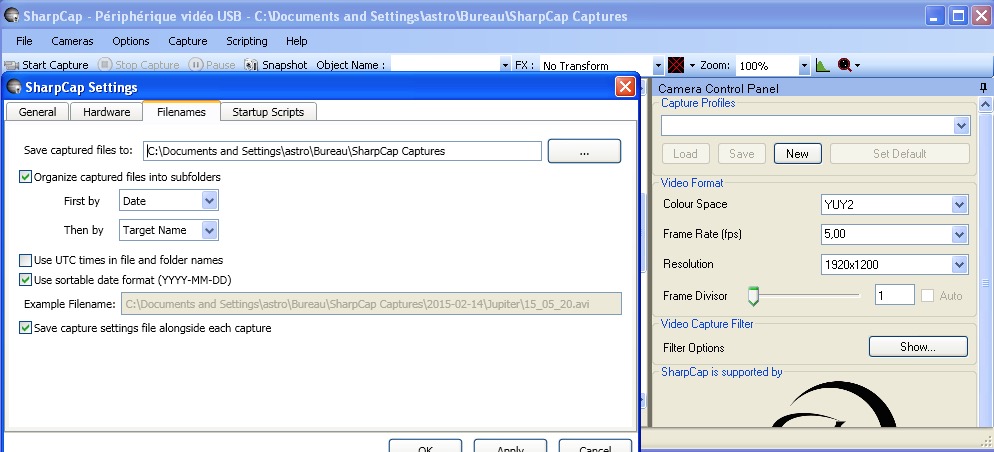Pin the Camera Control Panel
The image size is (994, 452).
(984, 87)
